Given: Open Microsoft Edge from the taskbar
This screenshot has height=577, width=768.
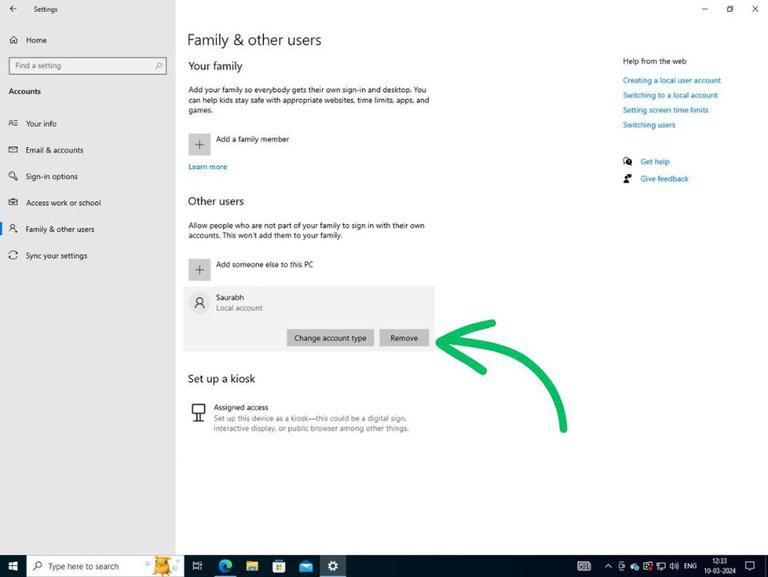Looking at the screenshot, I should point(225,566).
